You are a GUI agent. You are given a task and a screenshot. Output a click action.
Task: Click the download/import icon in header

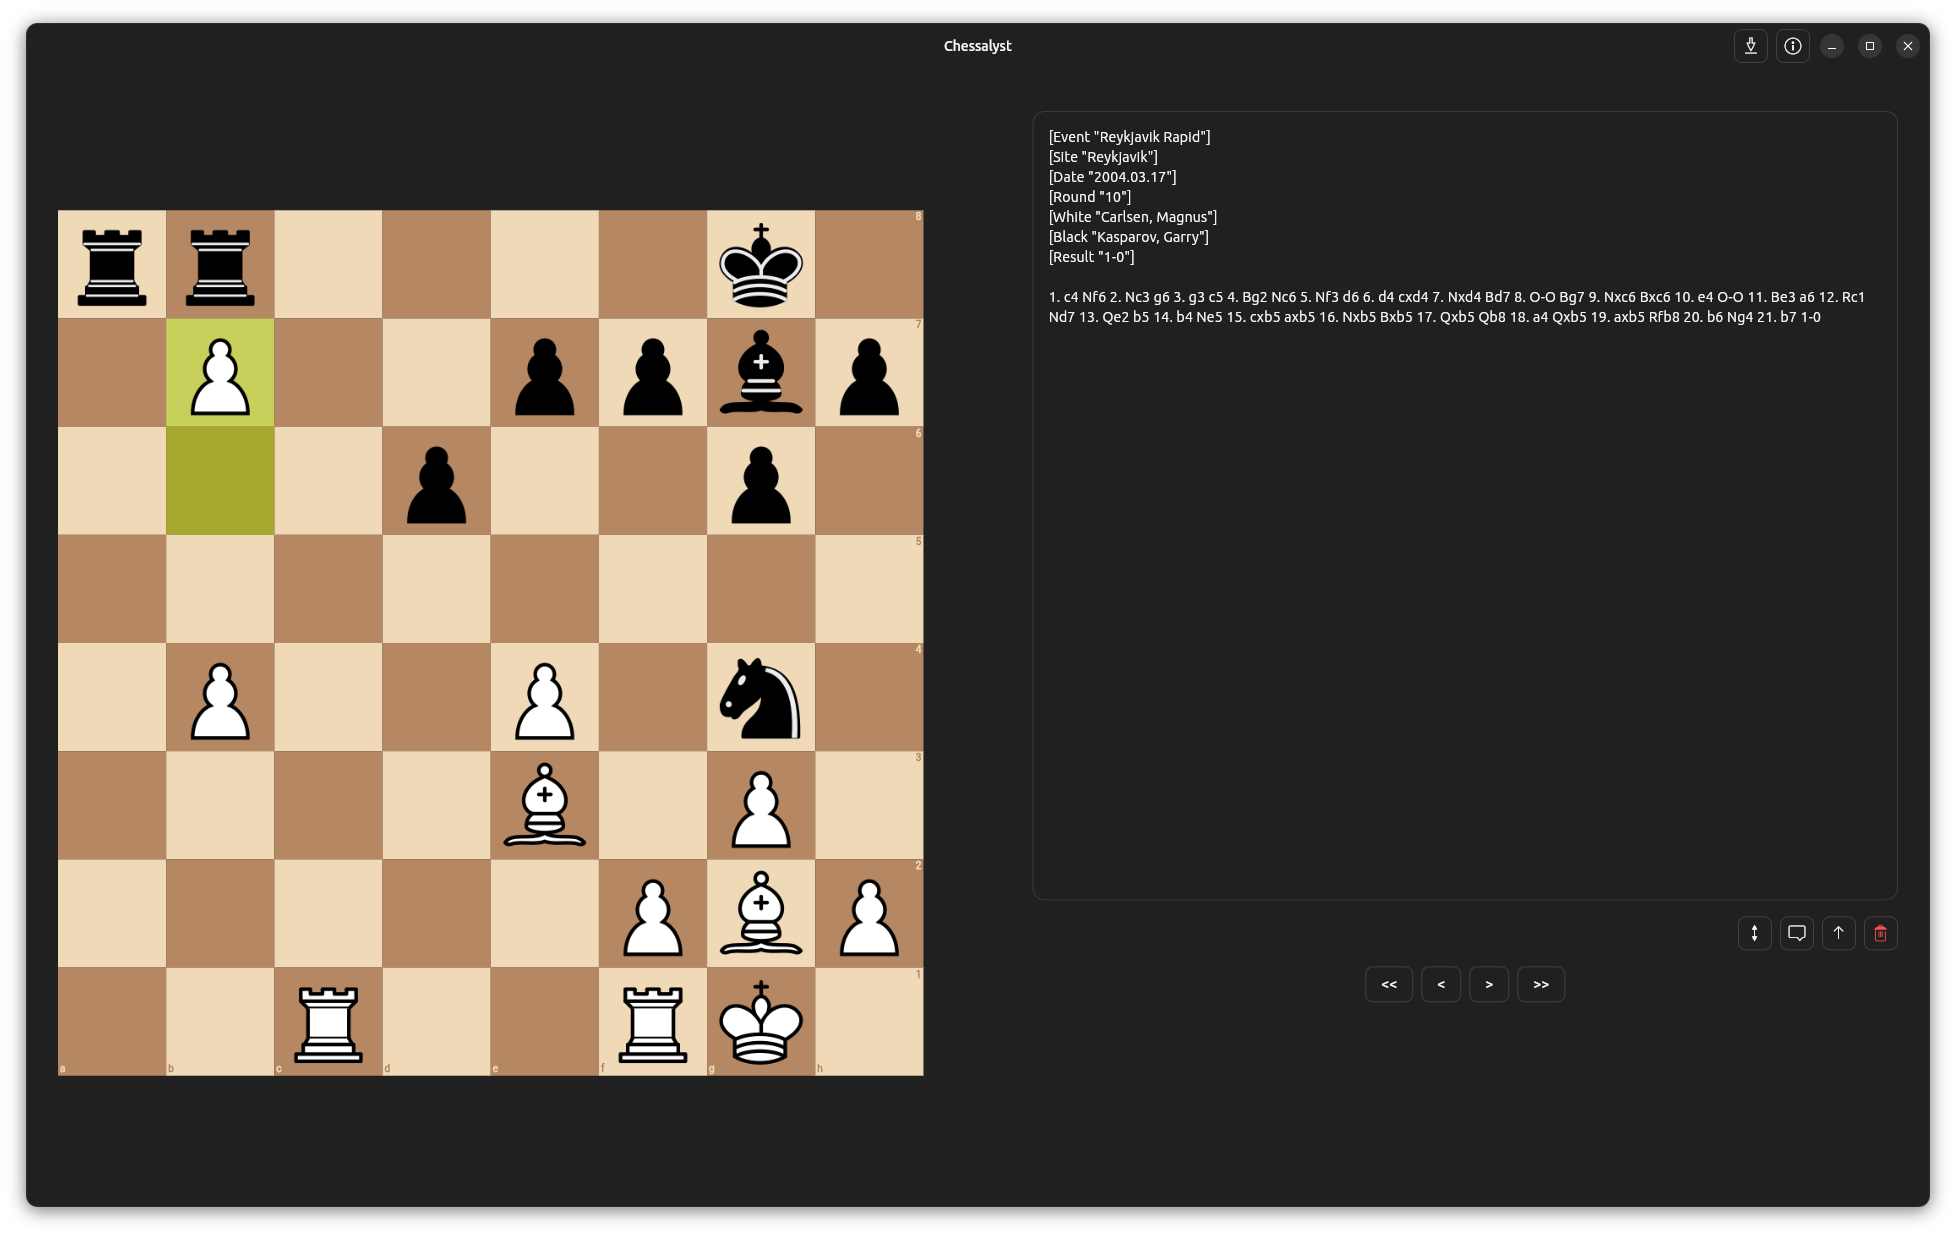(x=1750, y=46)
